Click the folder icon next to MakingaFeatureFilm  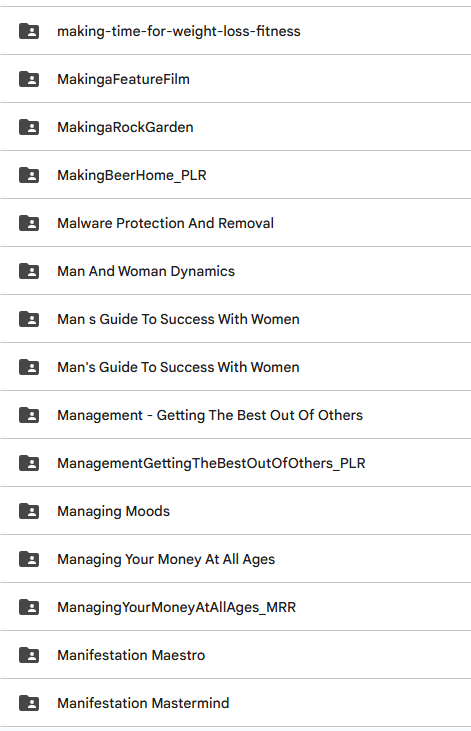point(29,79)
